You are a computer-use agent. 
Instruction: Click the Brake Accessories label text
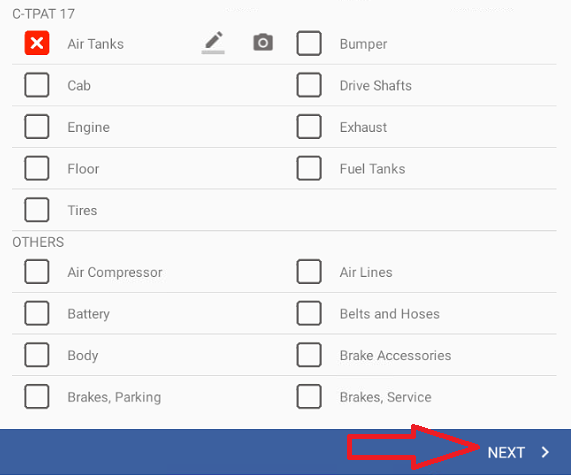(x=395, y=355)
